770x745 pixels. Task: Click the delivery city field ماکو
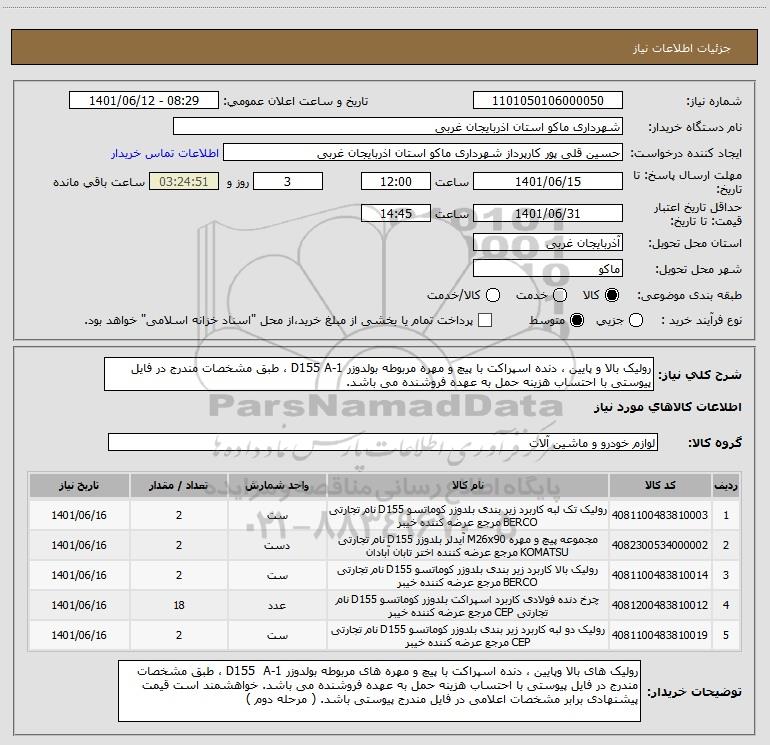coord(548,269)
